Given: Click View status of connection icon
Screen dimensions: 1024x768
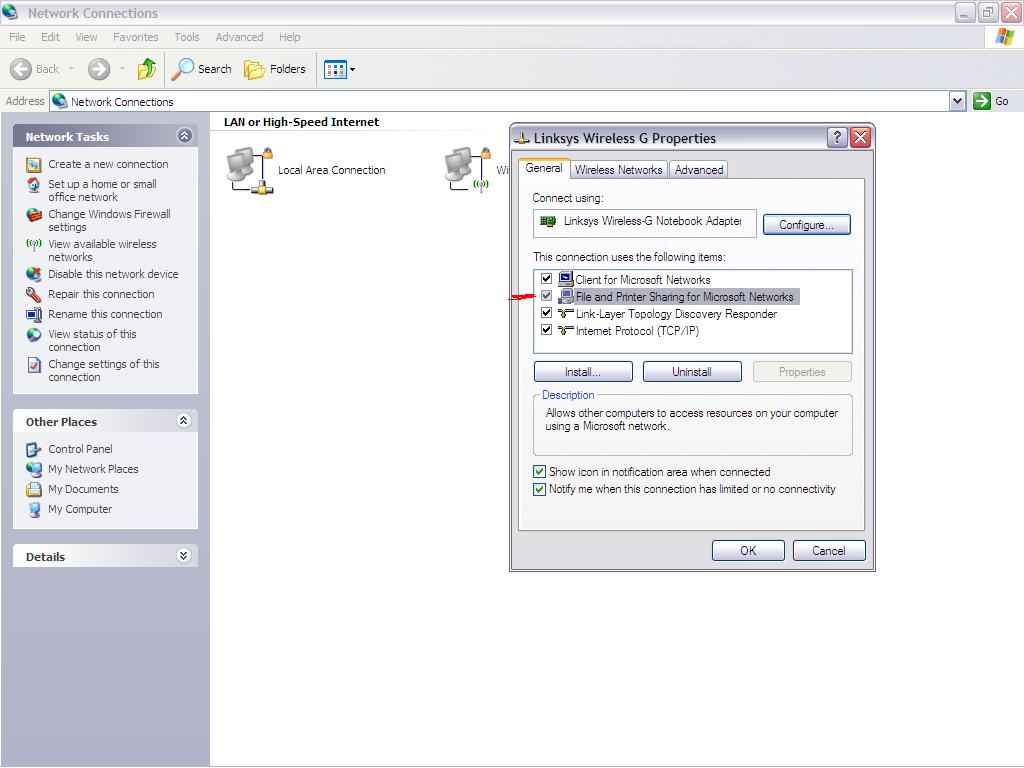Looking at the screenshot, I should tap(34, 335).
